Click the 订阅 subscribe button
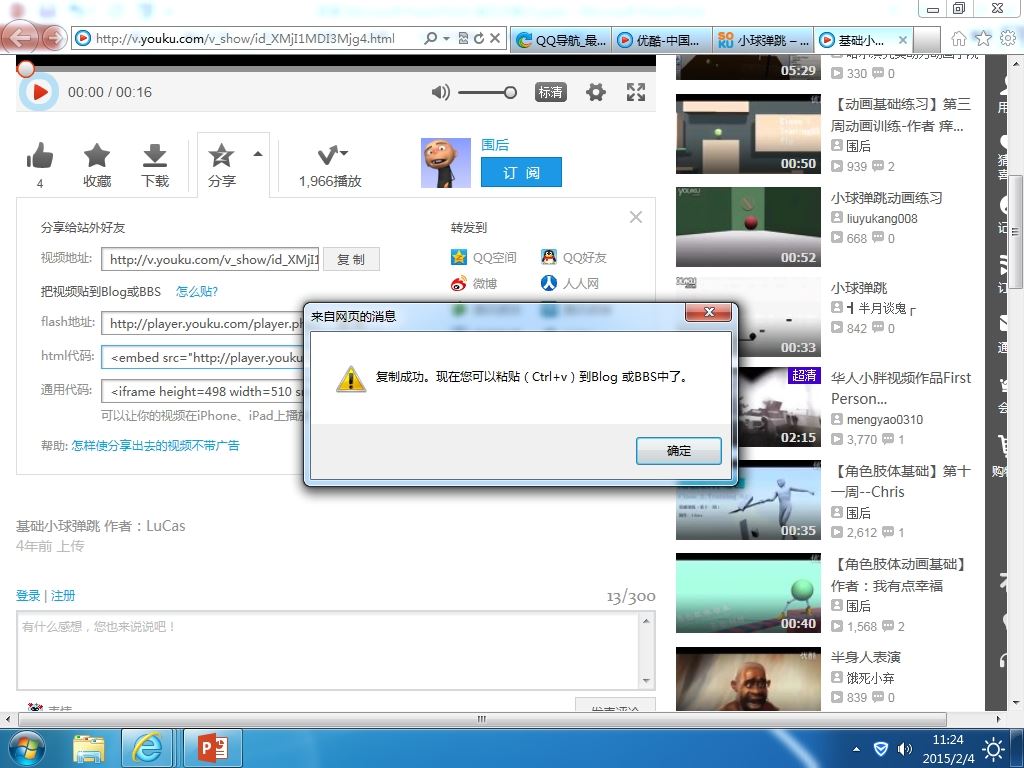1024x768 pixels. point(521,172)
